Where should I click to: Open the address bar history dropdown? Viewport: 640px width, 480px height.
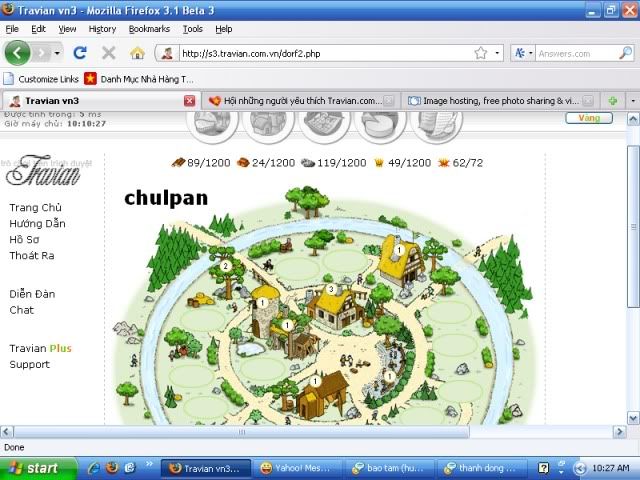(x=497, y=53)
